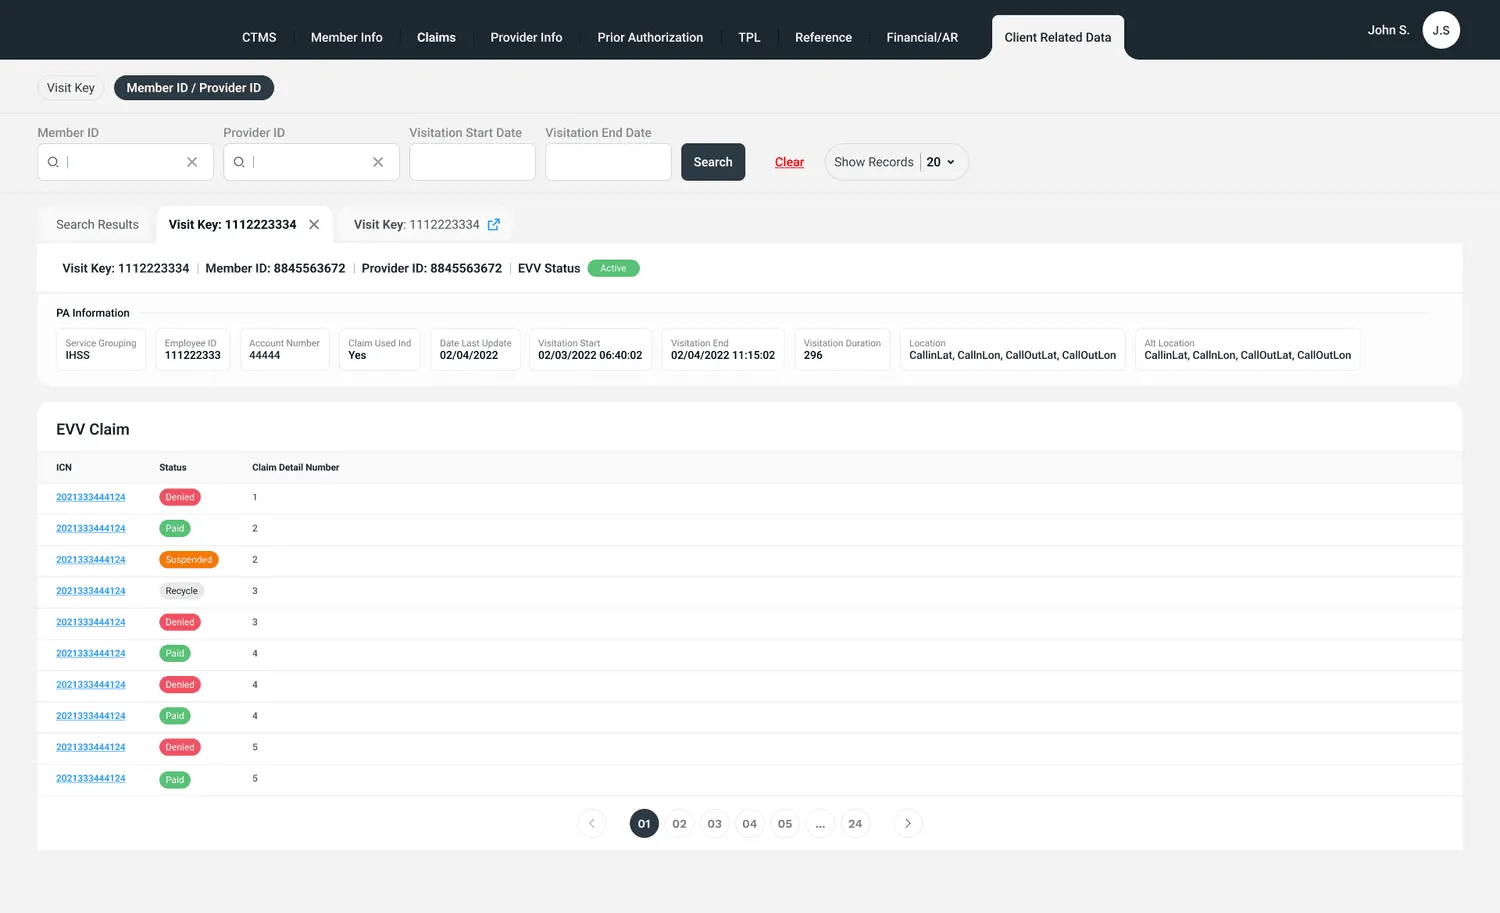Open ICN link in Suspended row

91,560
